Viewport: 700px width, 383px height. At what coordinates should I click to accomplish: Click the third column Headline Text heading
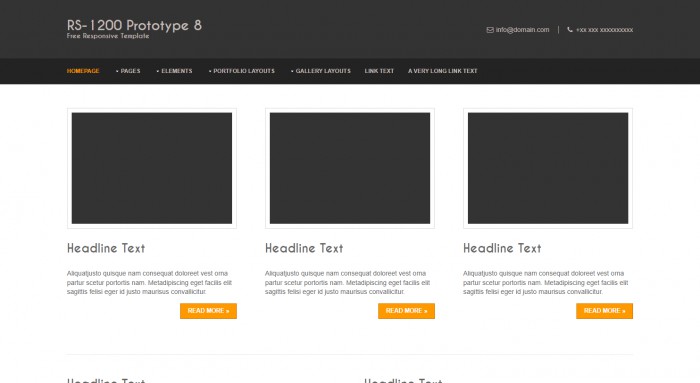(502, 248)
